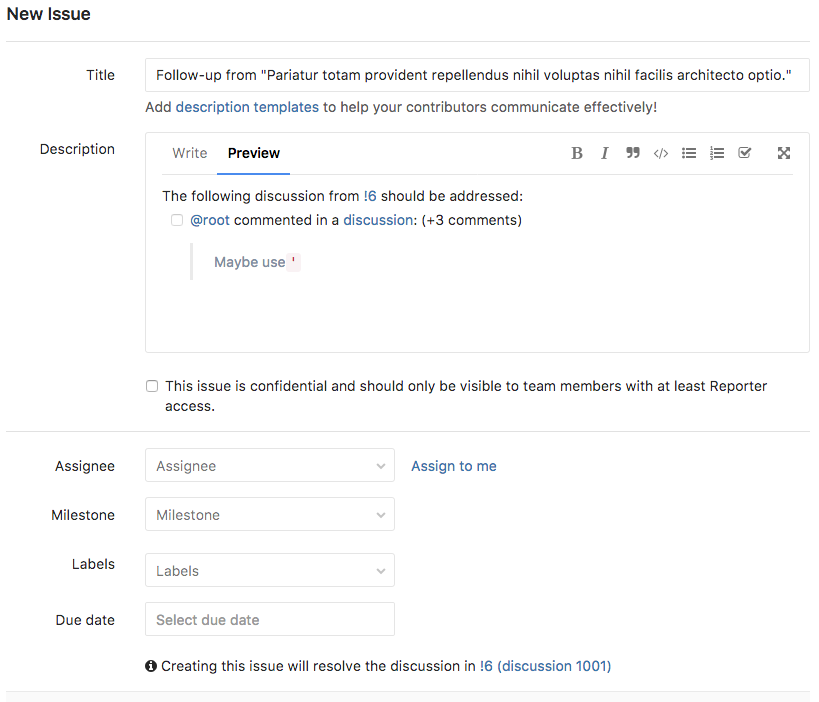Image resolution: width=819 pixels, height=702 pixels.
Task: Click the Select due date field
Action: pyautogui.click(x=270, y=620)
